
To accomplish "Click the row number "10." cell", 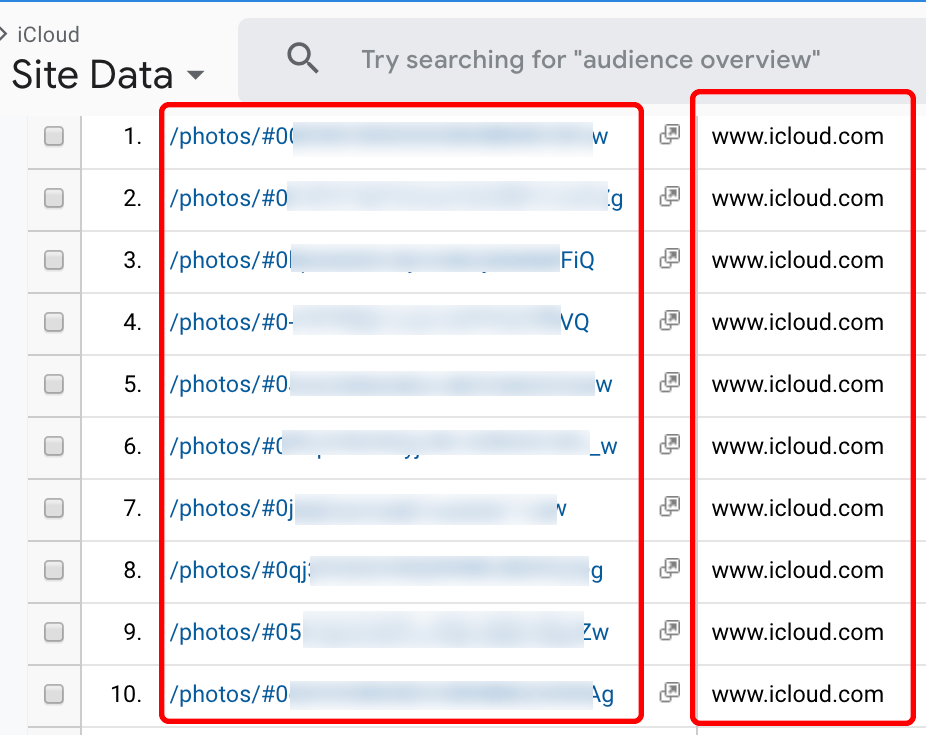I will pos(126,694).
